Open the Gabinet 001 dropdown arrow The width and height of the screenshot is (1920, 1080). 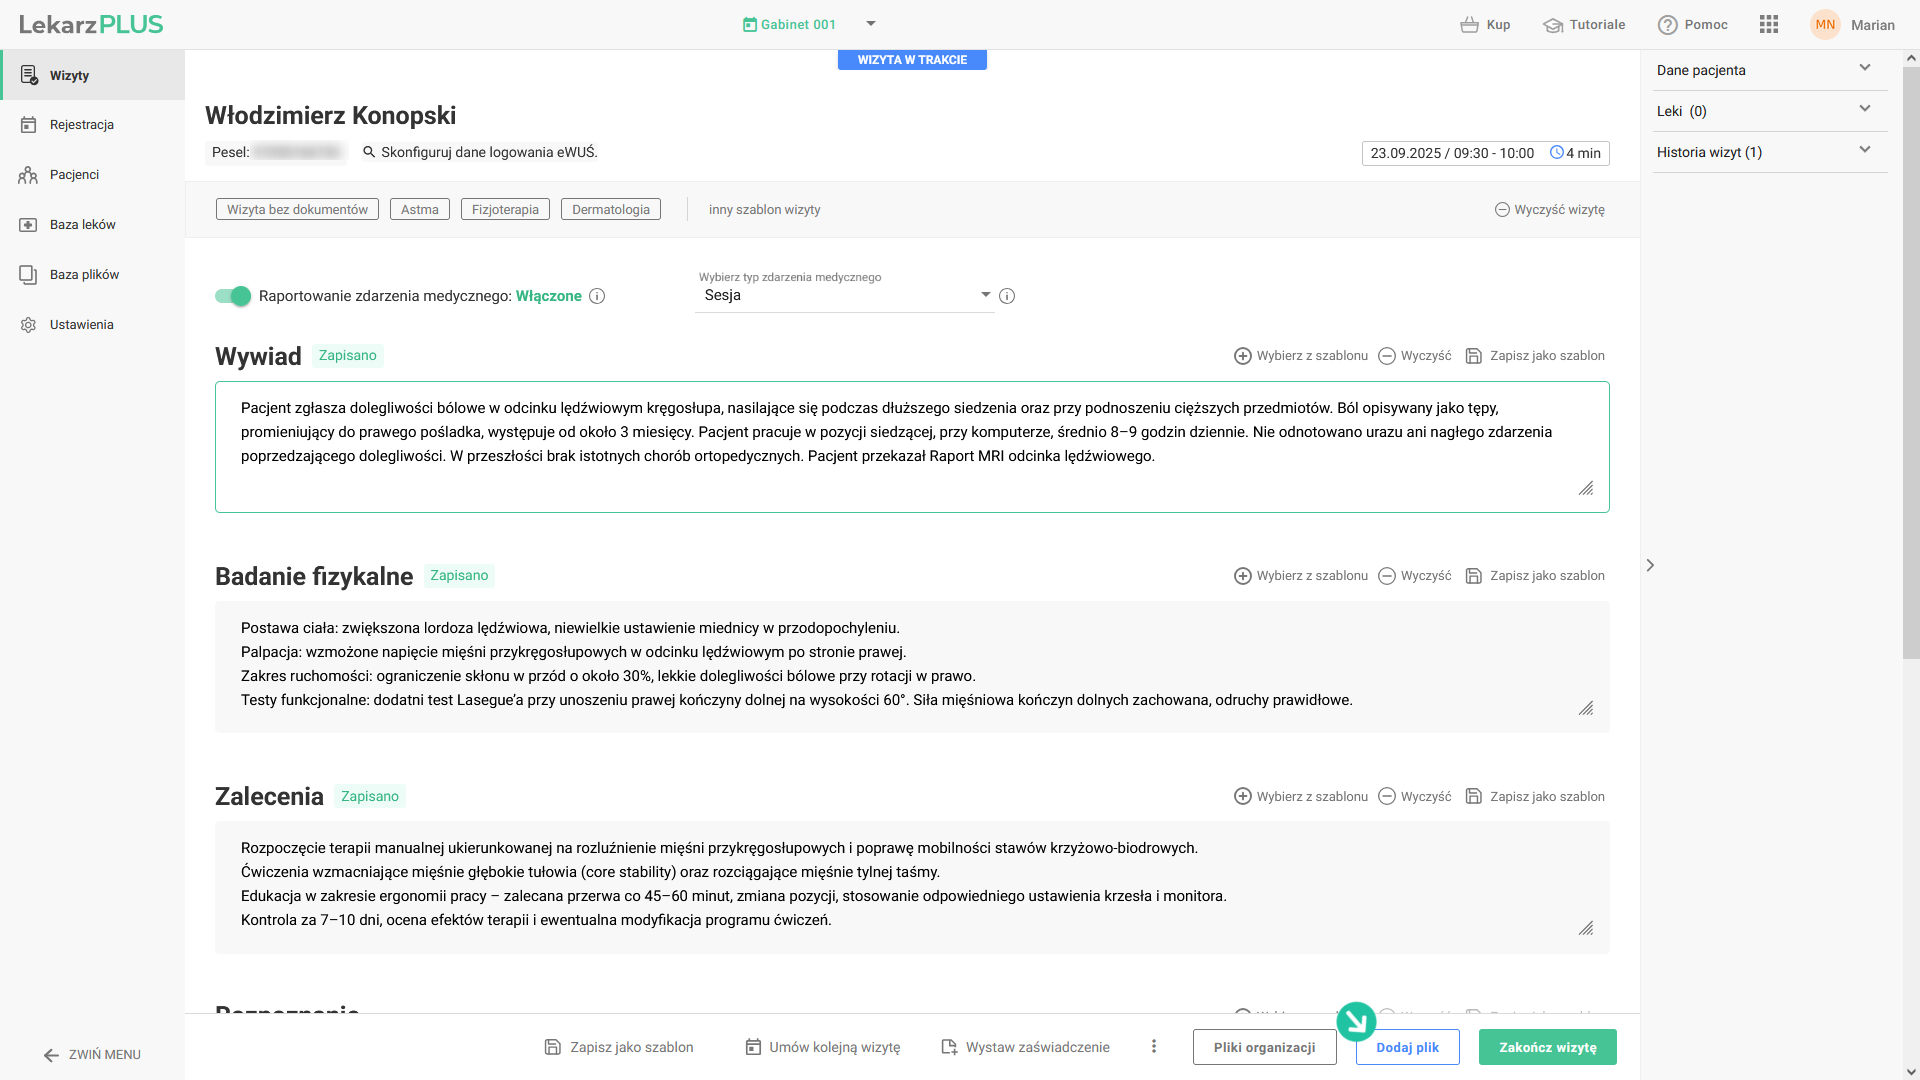click(871, 24)
